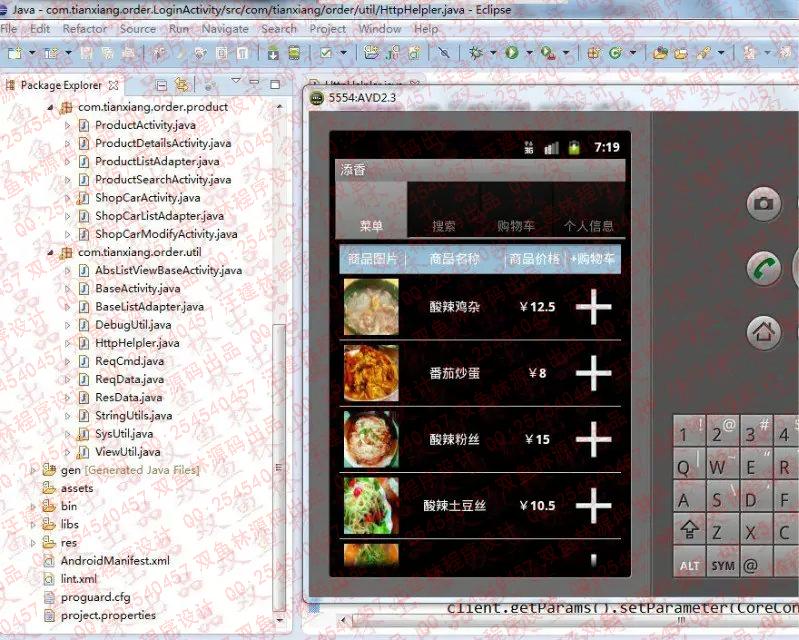Collapse the com.tianxiang.order.util package
This screenshot has height=640, width=799.
tap(50, 252)
